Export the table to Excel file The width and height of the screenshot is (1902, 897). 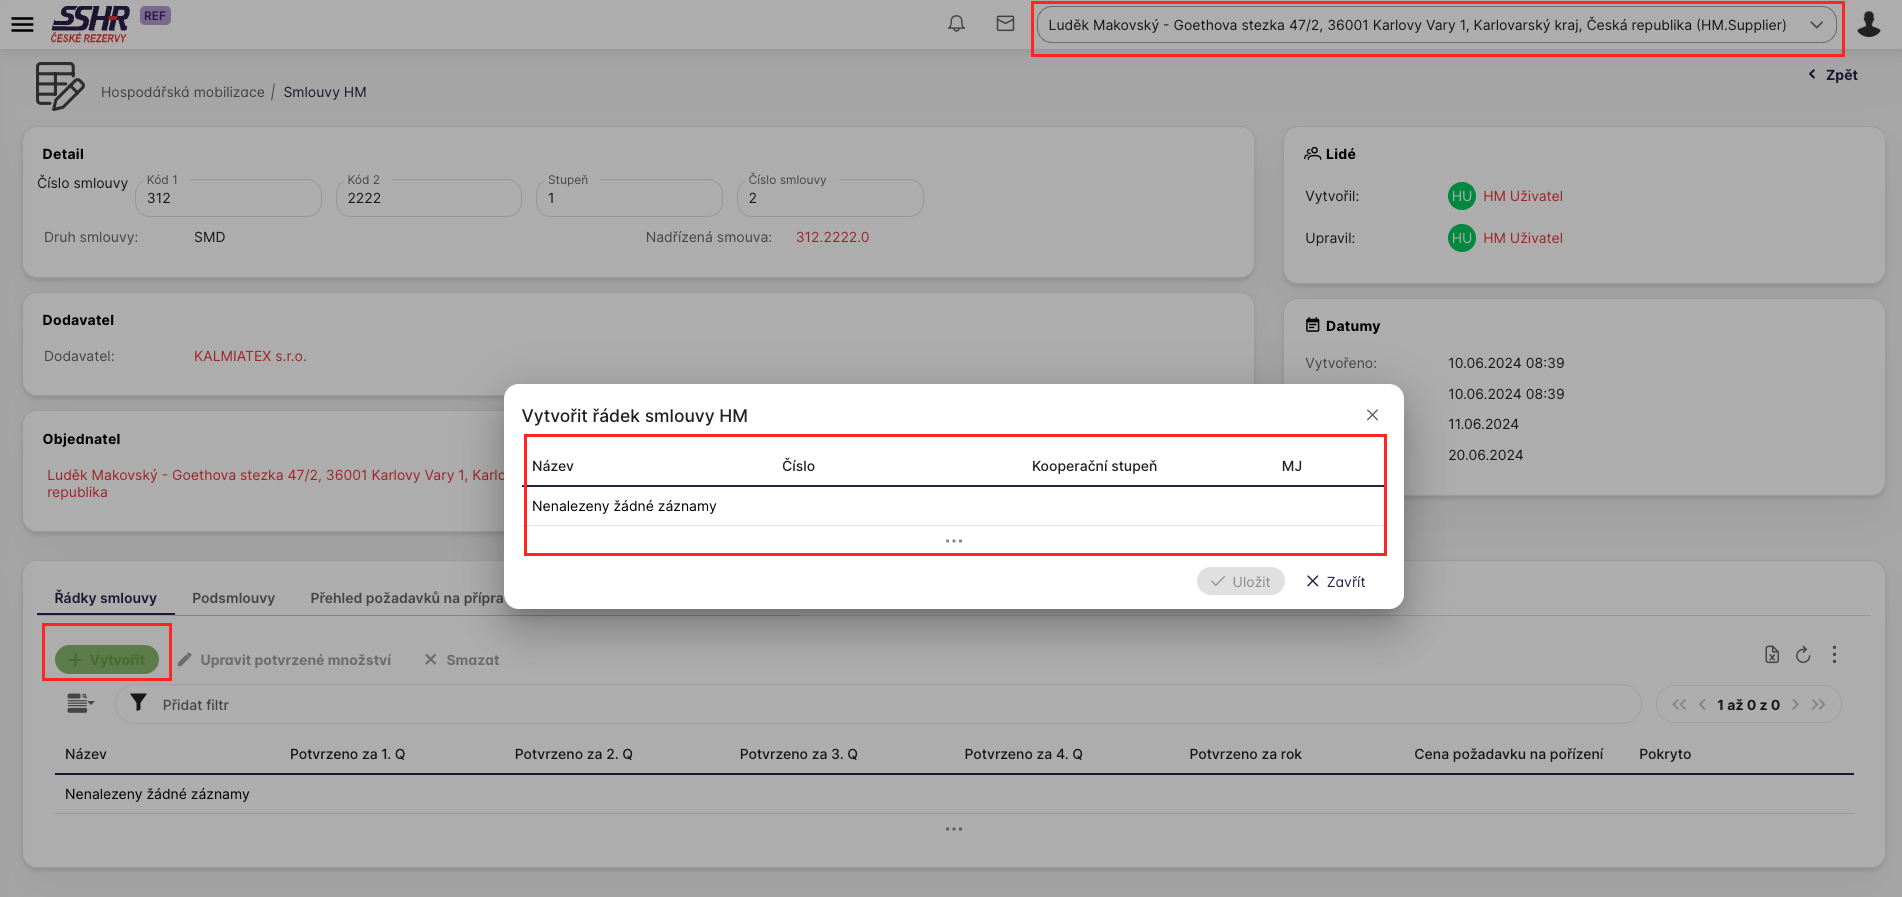(x=1771, y=655)
